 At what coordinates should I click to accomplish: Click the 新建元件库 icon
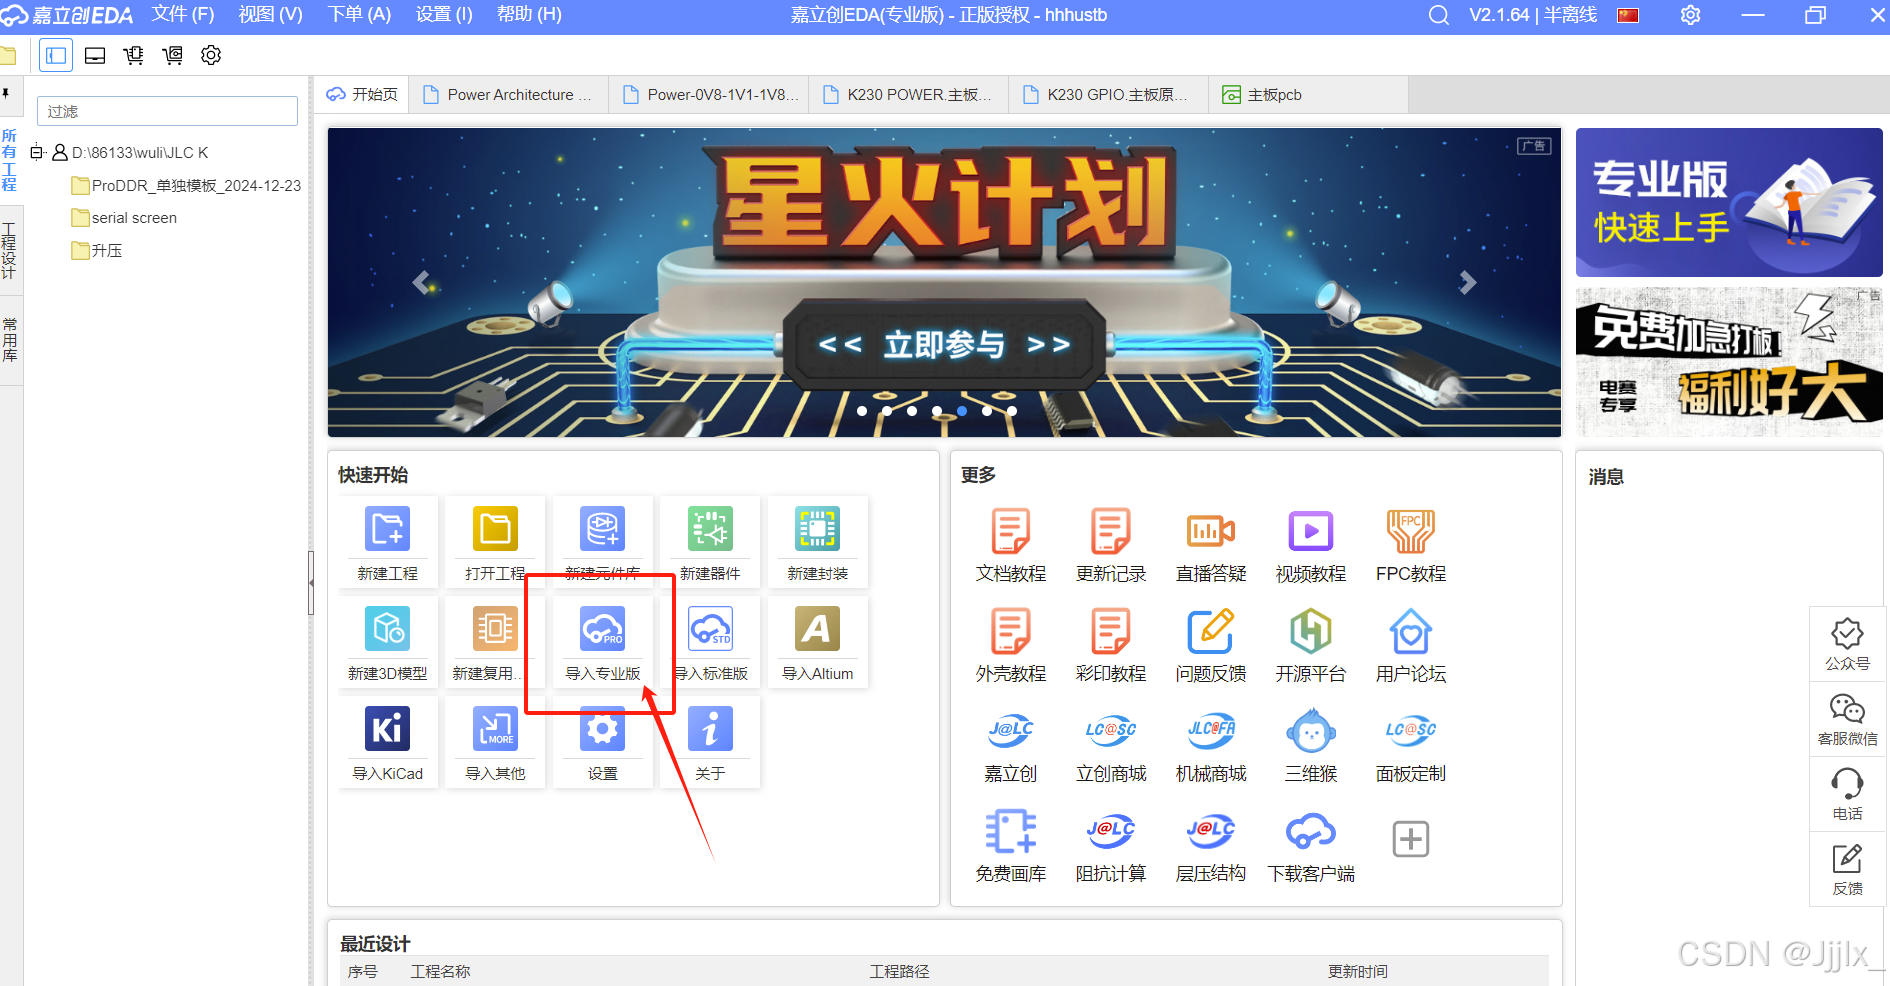point(602,529)
